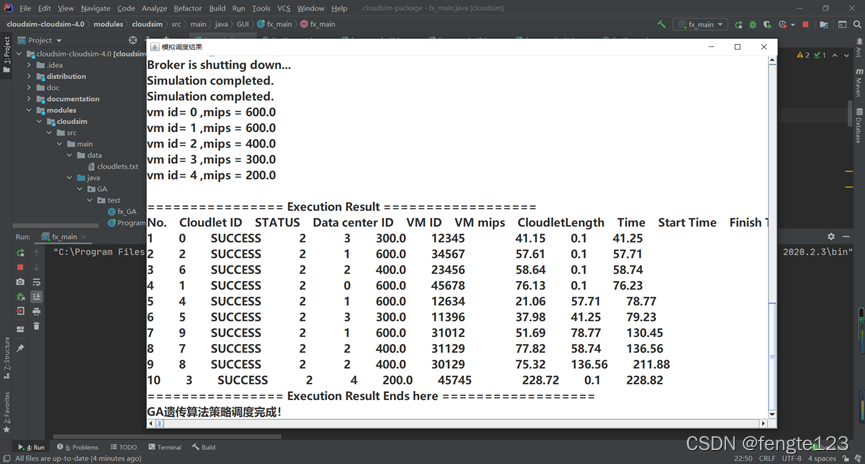The height and width of the screenshot is (464, 865).
Task: Open Run panel settings gear
Action: pyautogui.click(x=831, y=236)
